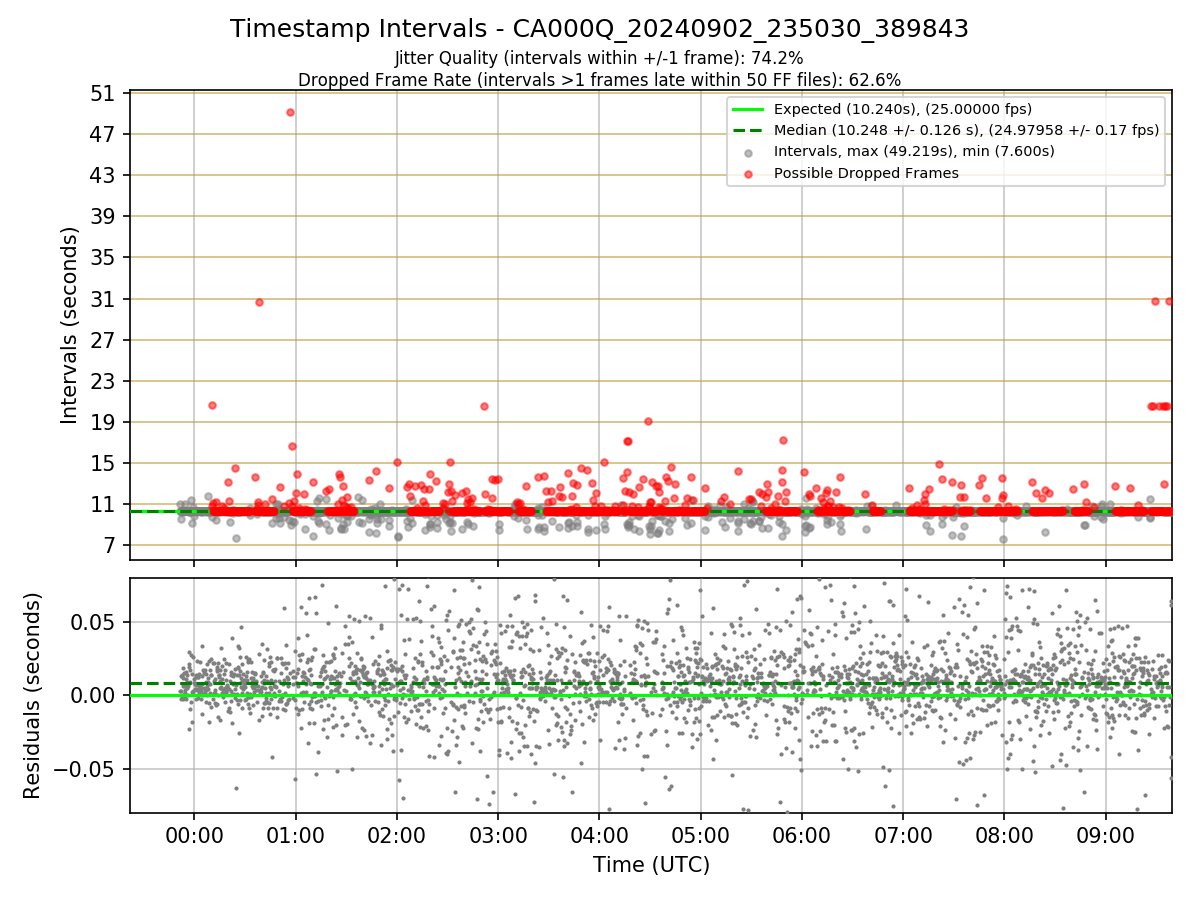
Task: Click the 'Intervals (seconds)' y-axis label
Action: tap(70, 325)
